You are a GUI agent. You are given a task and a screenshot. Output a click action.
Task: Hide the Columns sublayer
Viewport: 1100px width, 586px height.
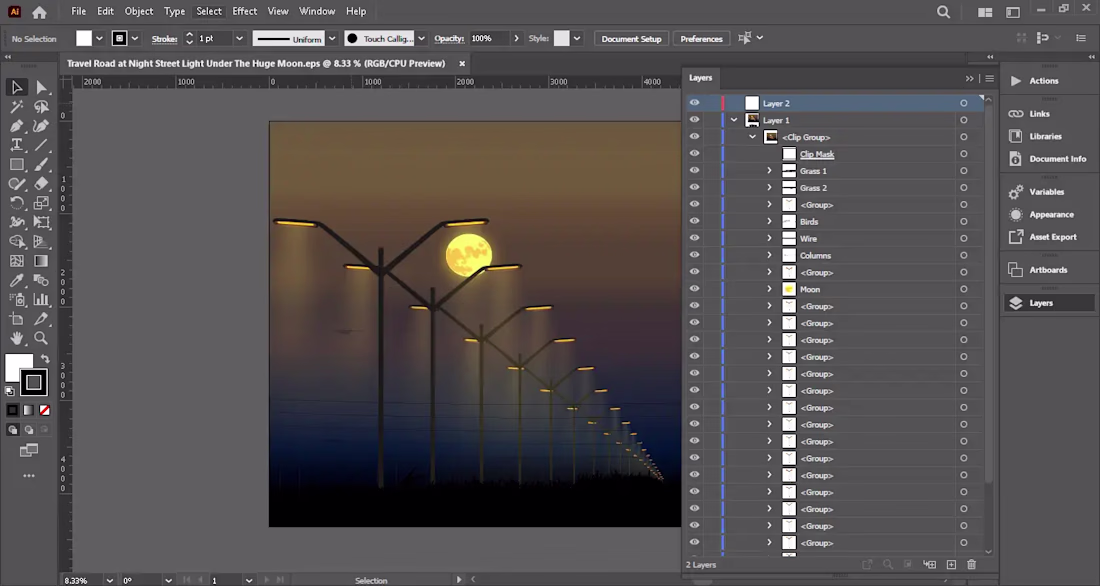(695, 255)
